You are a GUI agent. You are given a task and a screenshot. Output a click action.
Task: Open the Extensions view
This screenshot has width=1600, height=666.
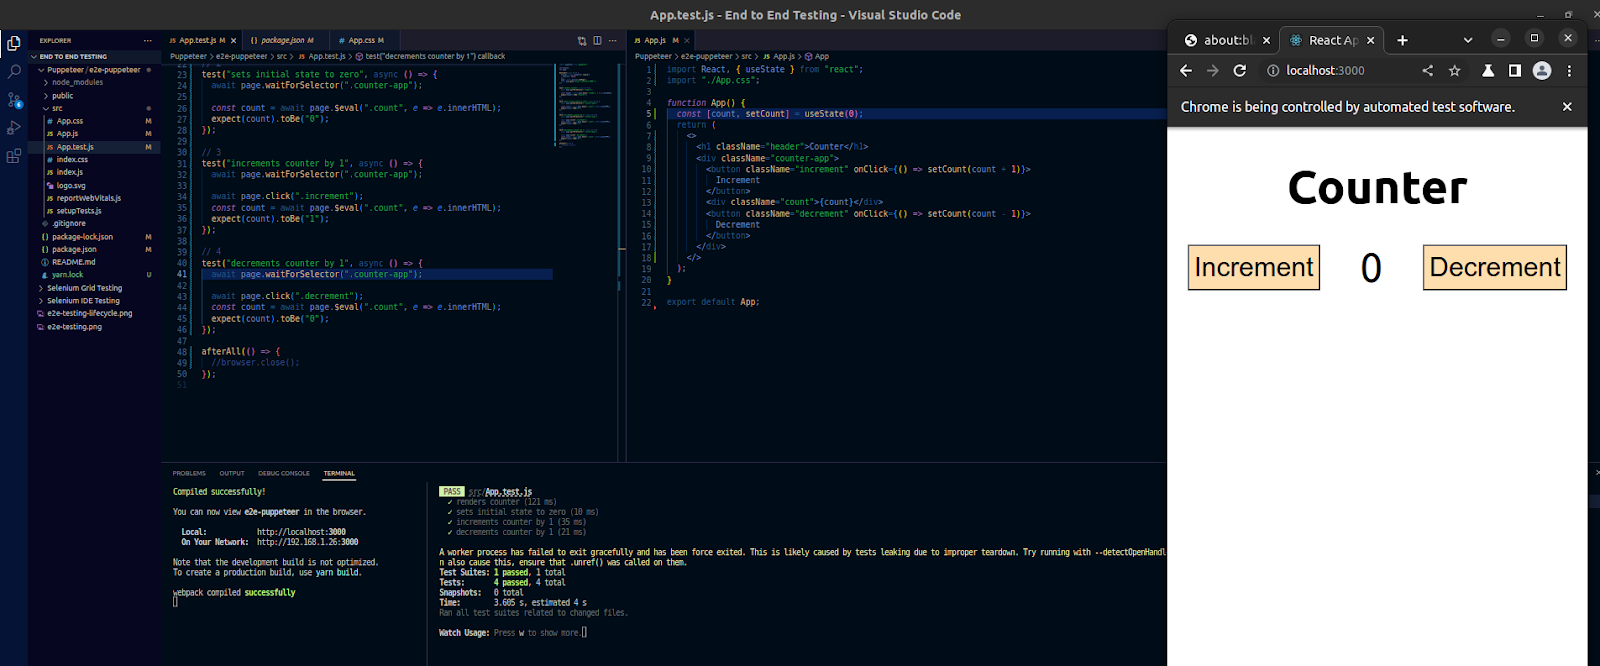(14, 156)
